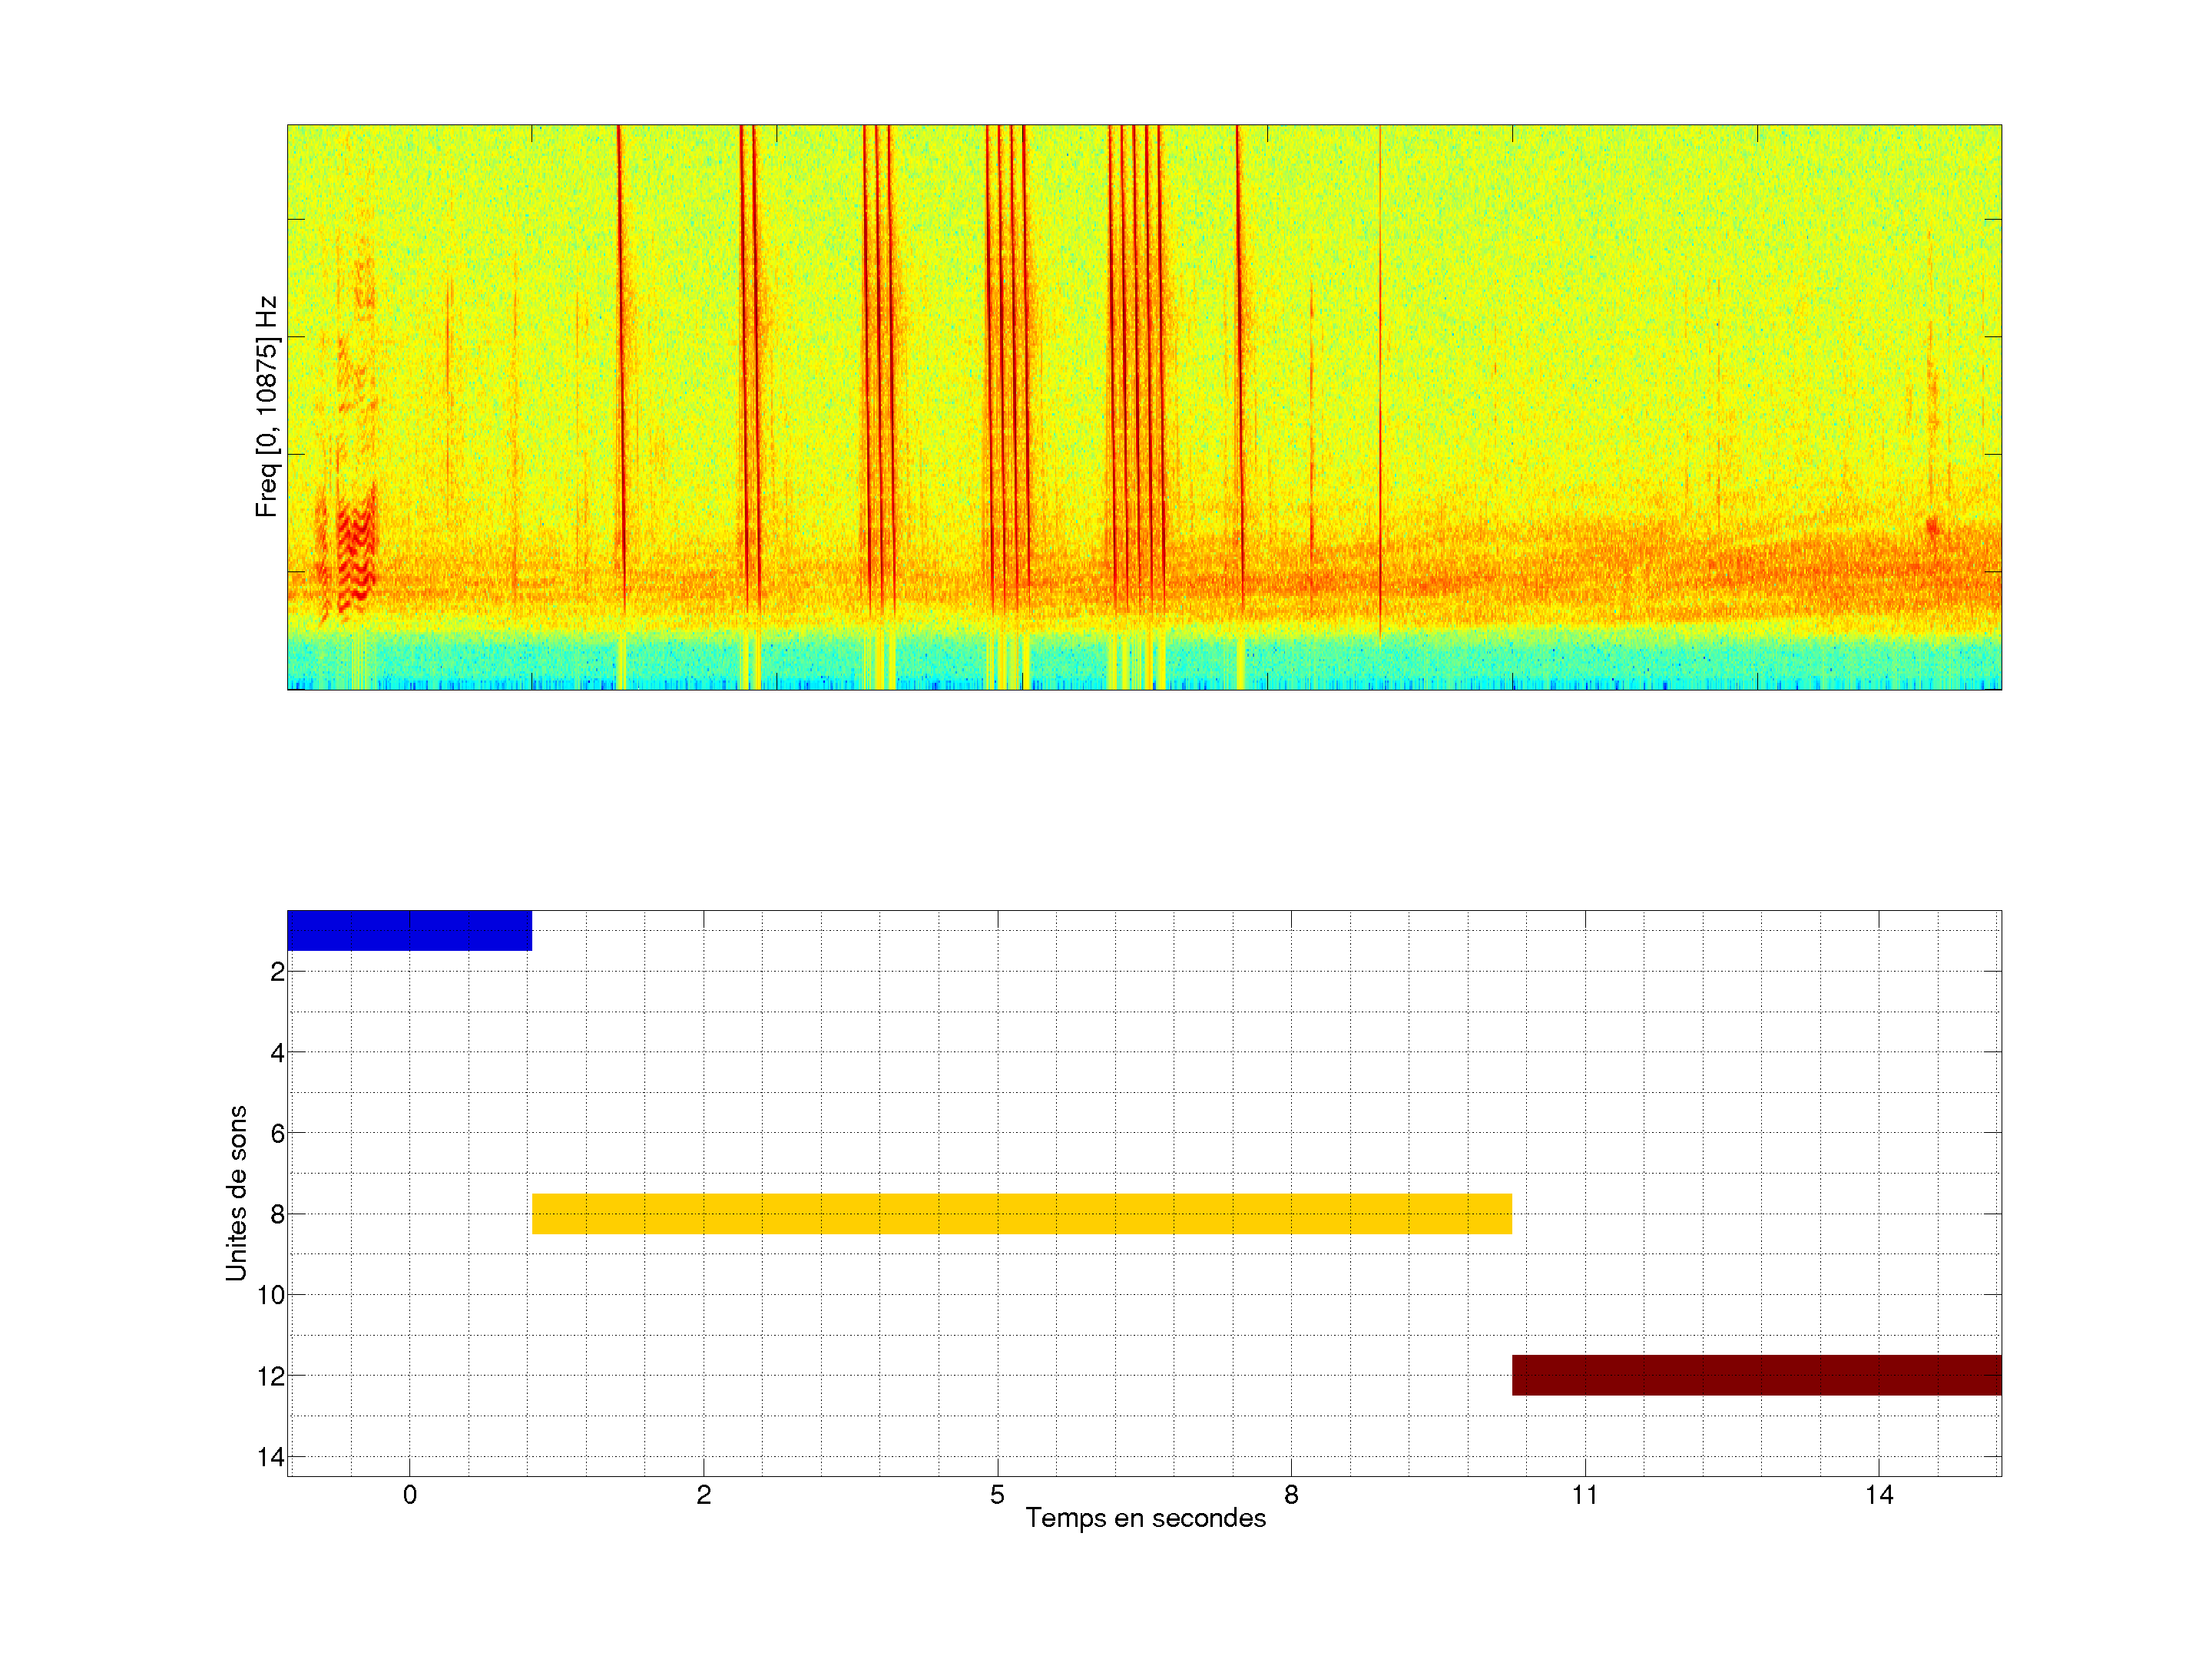Click x-axis tick label 14
The width and height of the screenshot is (2212, 1659).
(x=1879, y=1495)
